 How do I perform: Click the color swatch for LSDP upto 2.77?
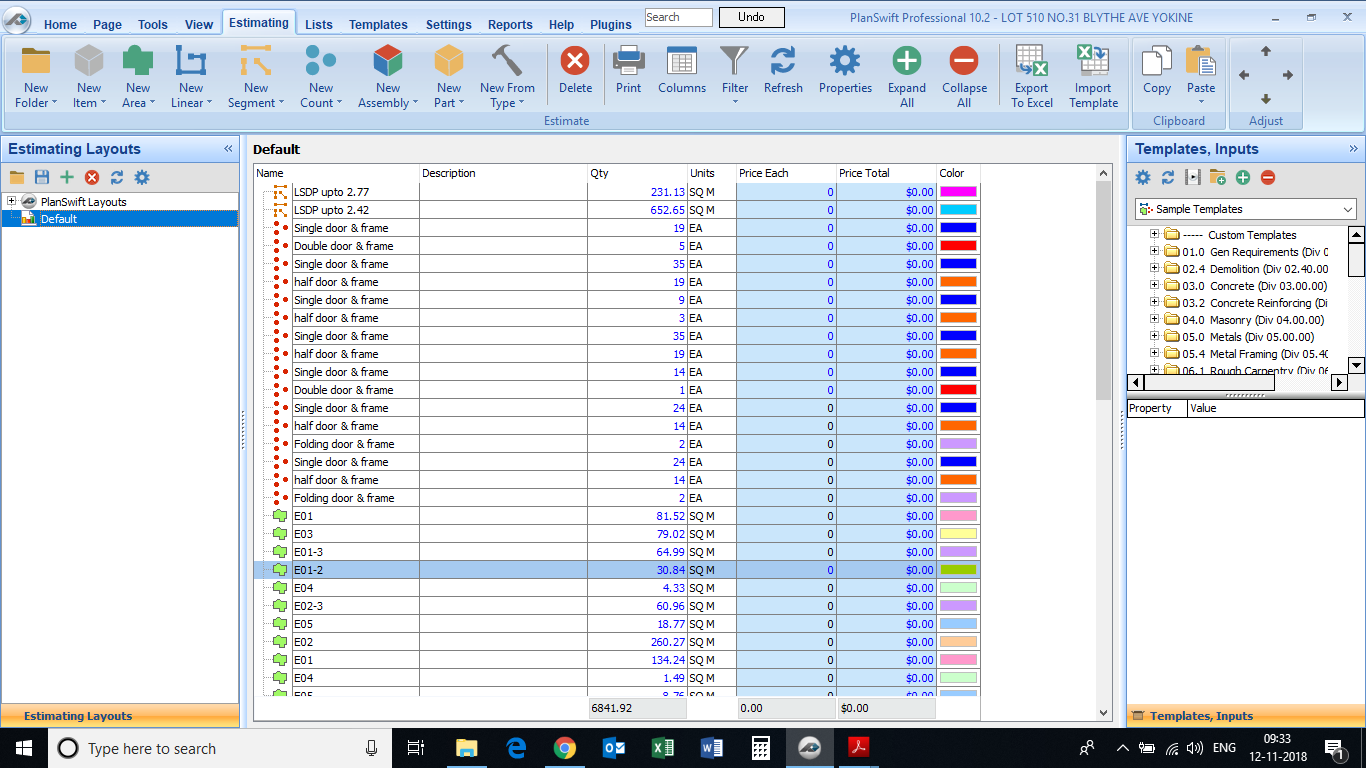click(958, 192)
